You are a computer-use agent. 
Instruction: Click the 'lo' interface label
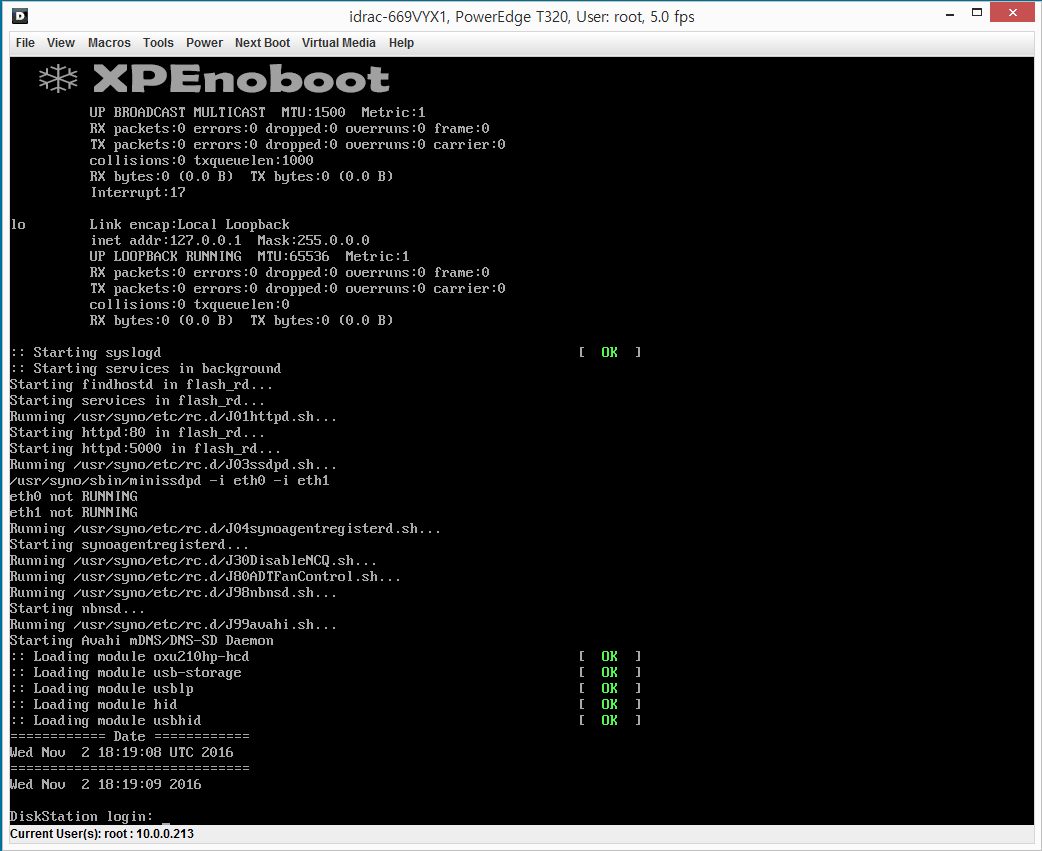pyautogui.click(x=18, y=224)
